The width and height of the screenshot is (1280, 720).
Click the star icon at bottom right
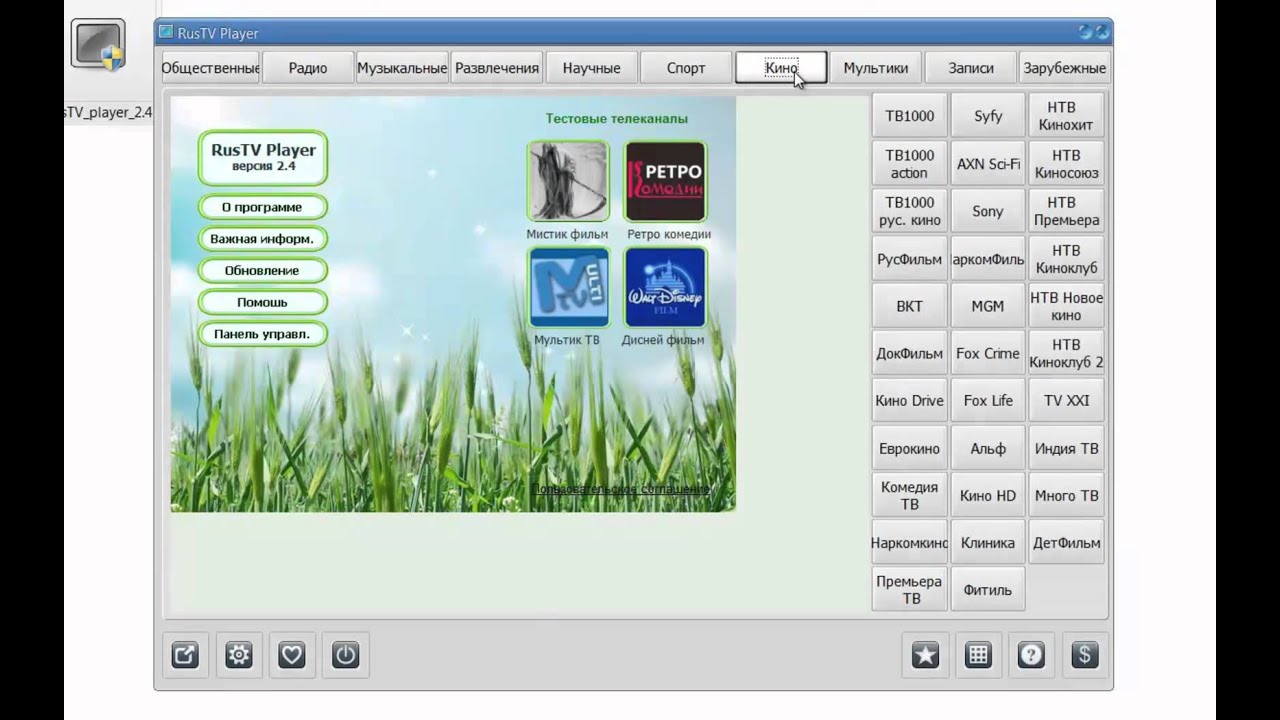pos(925,655)
